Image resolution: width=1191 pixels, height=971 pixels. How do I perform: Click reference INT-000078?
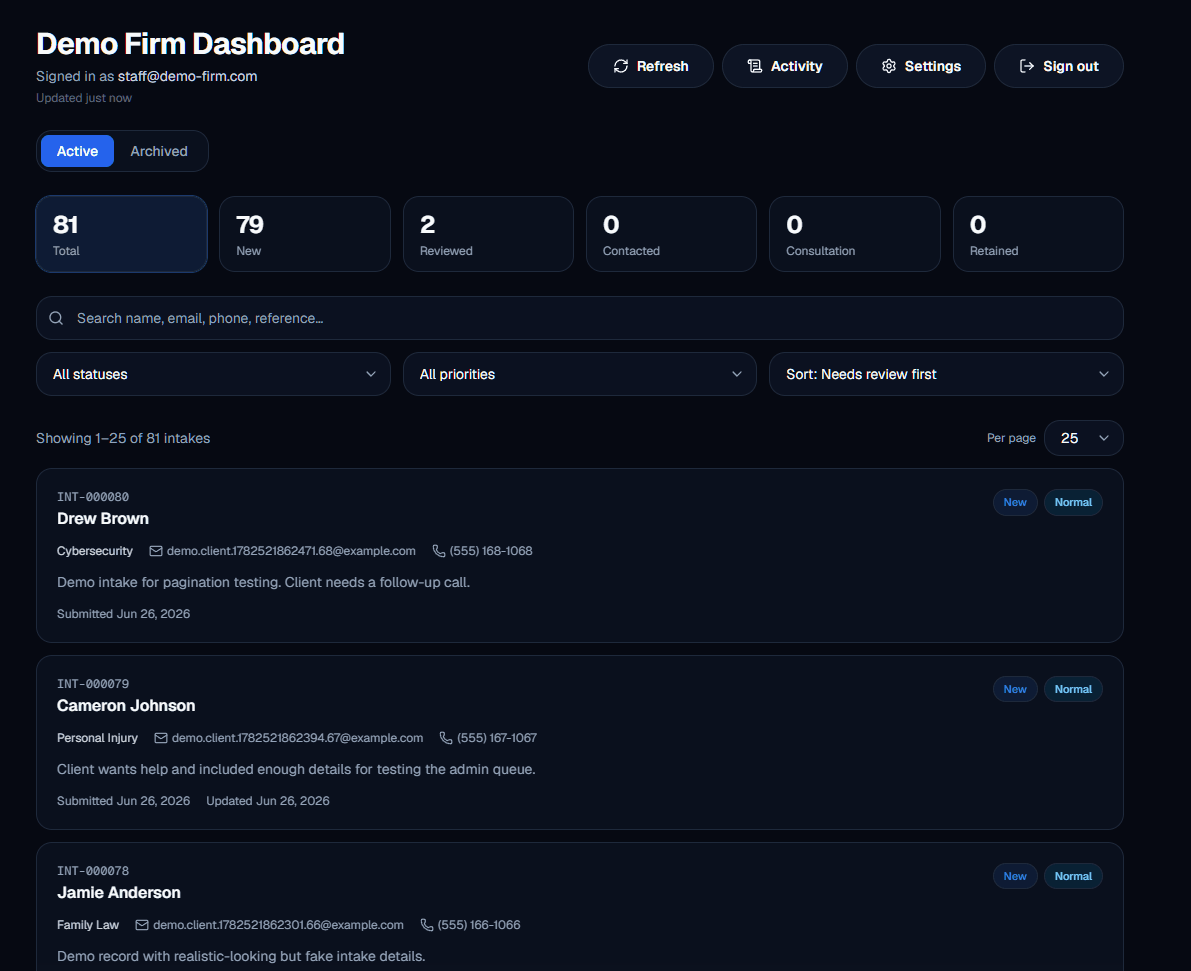93,871
